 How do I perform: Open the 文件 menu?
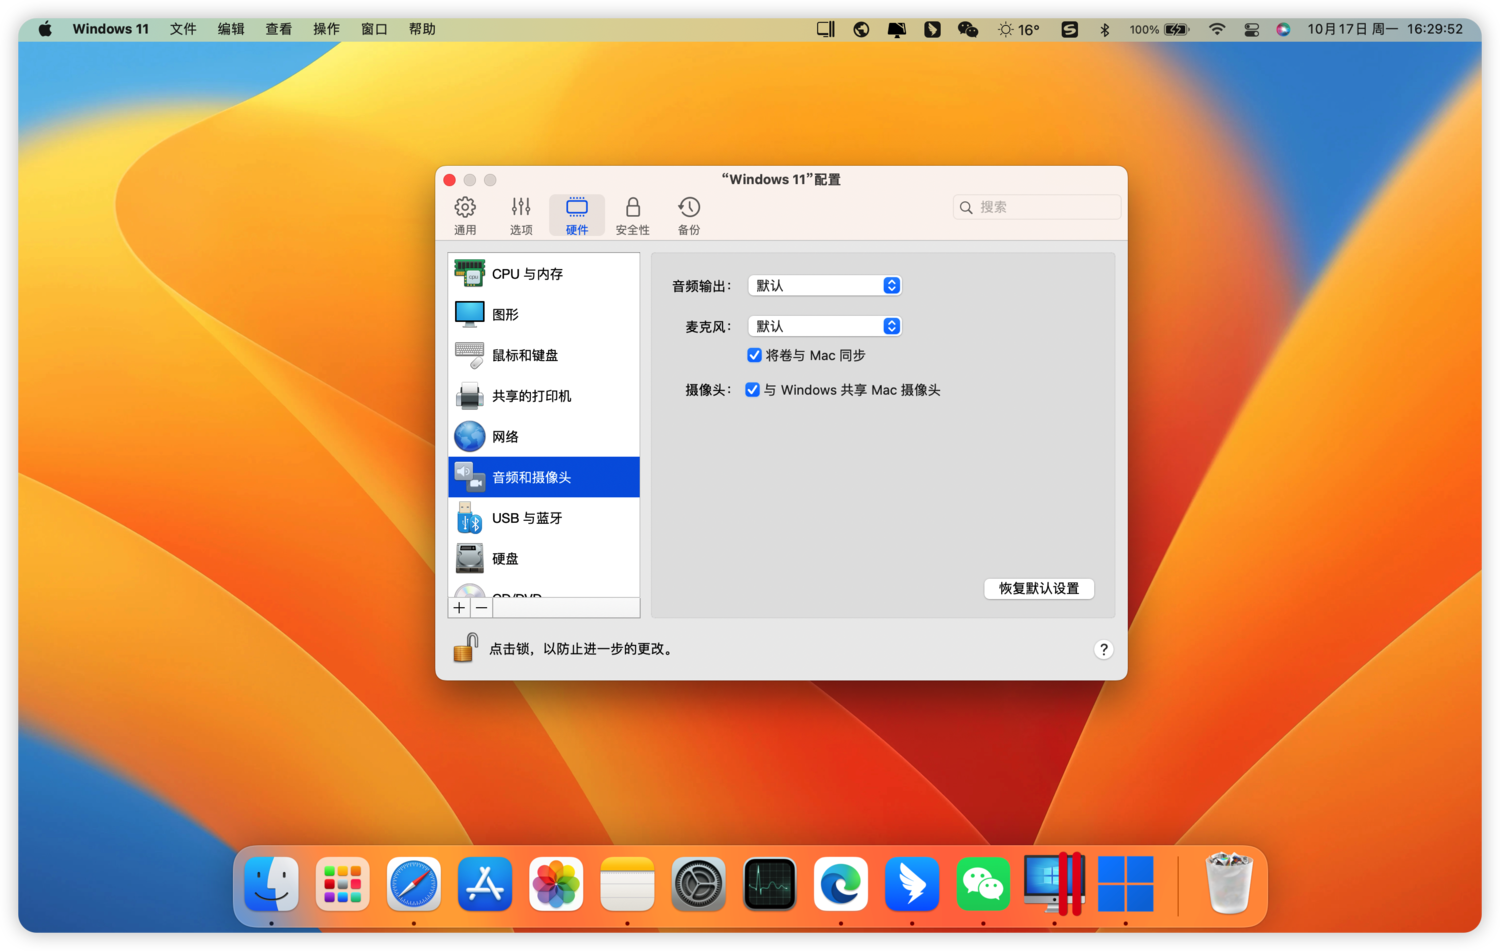click(183, 29)
